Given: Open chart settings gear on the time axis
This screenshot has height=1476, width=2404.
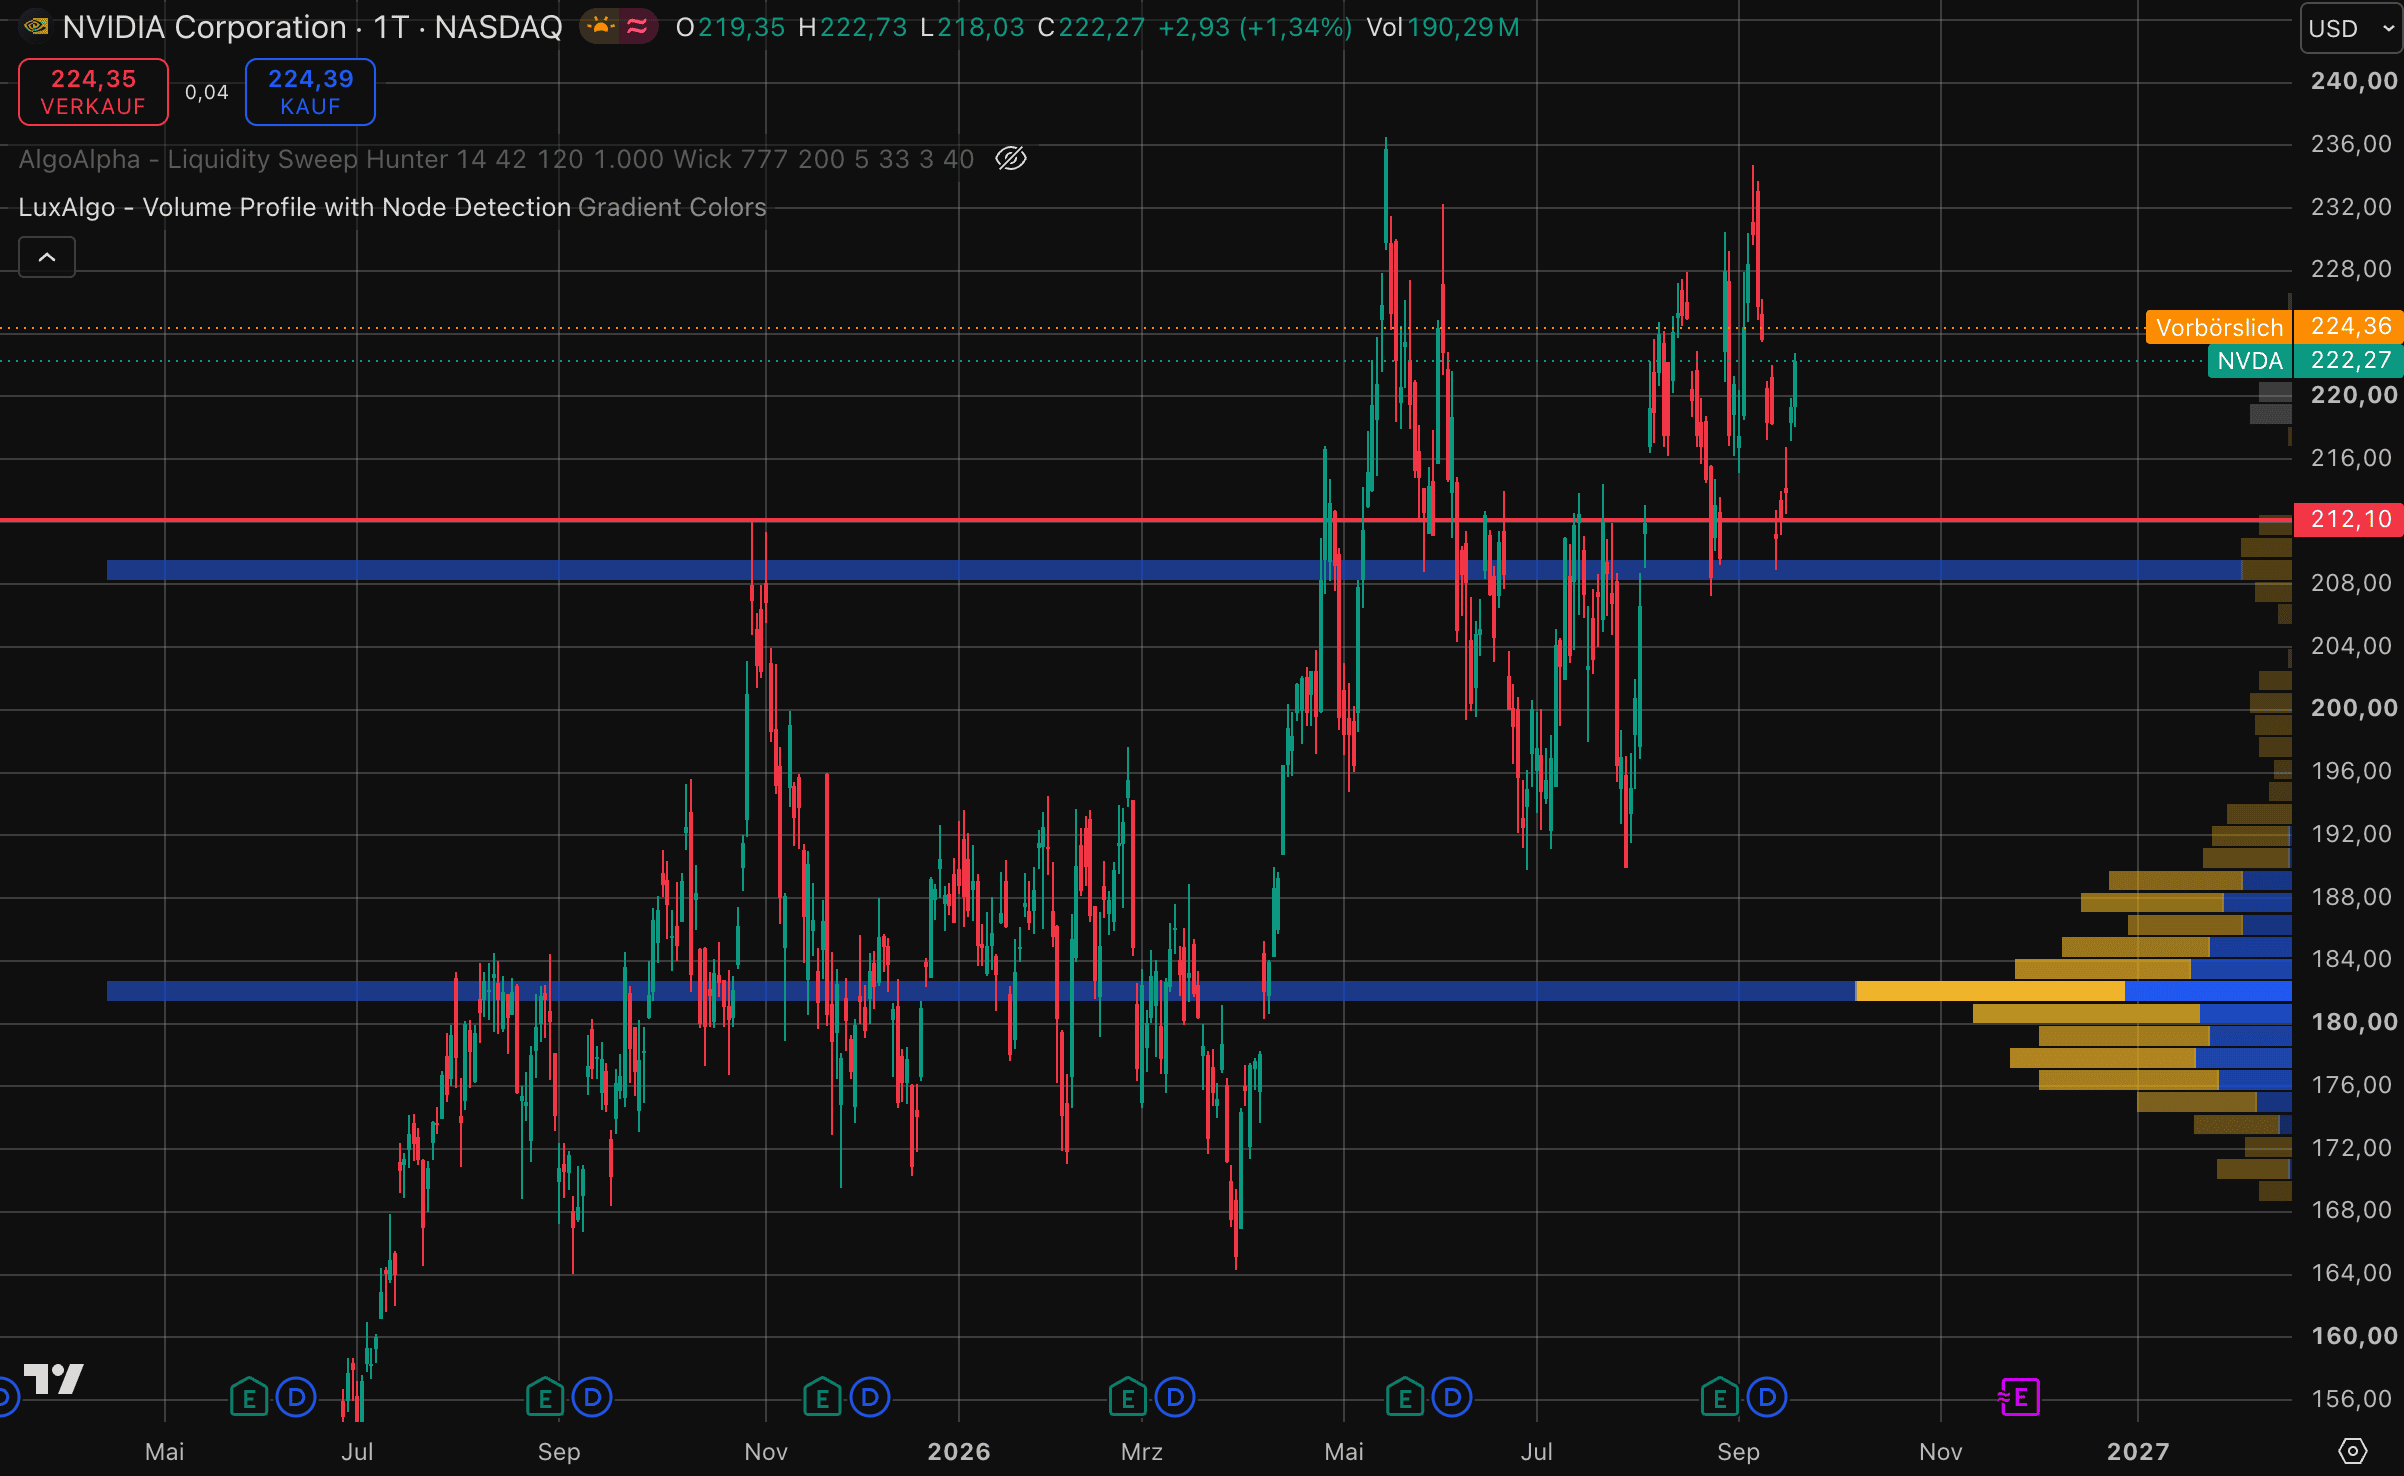Looking at the screenshot, I should 2353,1451.
